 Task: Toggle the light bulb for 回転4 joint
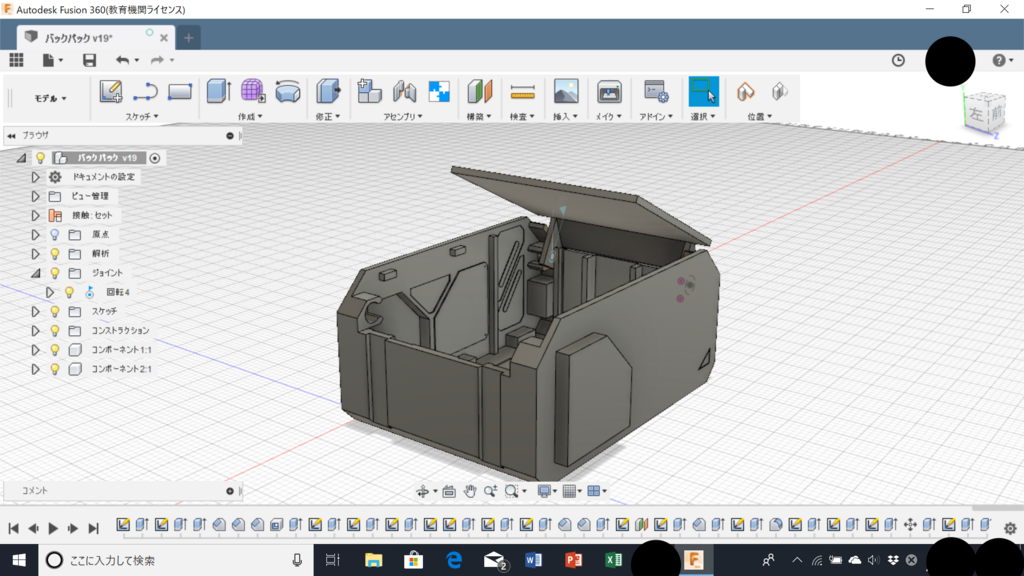pyautogui.click(x=69, y=292)
